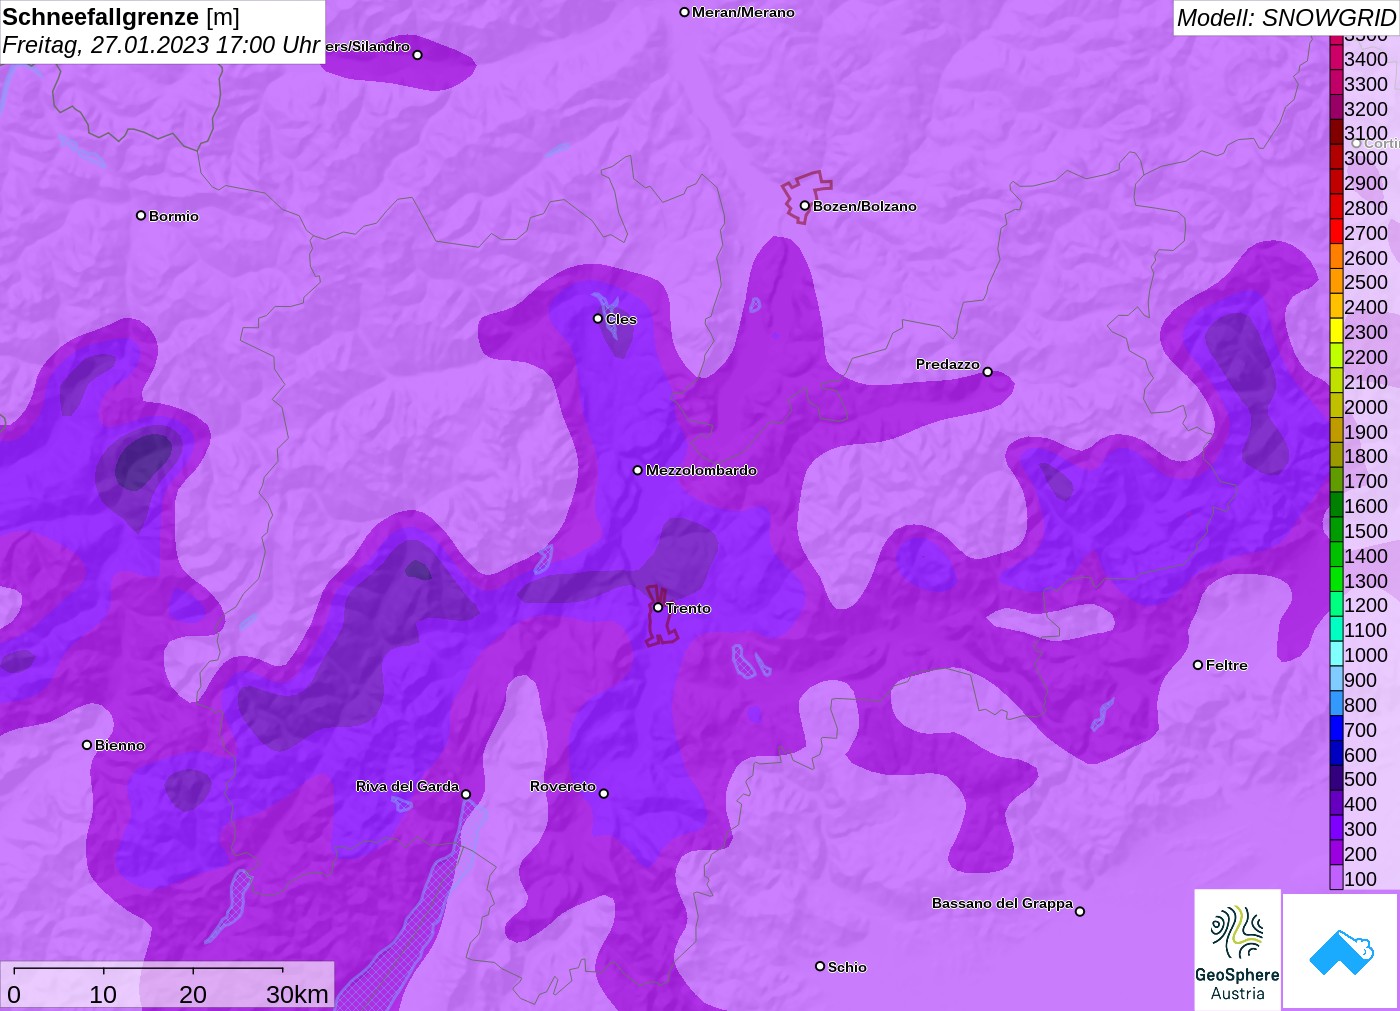The width and height of the screenshot is (1400, 1011).
Task: Click the Silandro marker dot
Action: click(417, 55)
